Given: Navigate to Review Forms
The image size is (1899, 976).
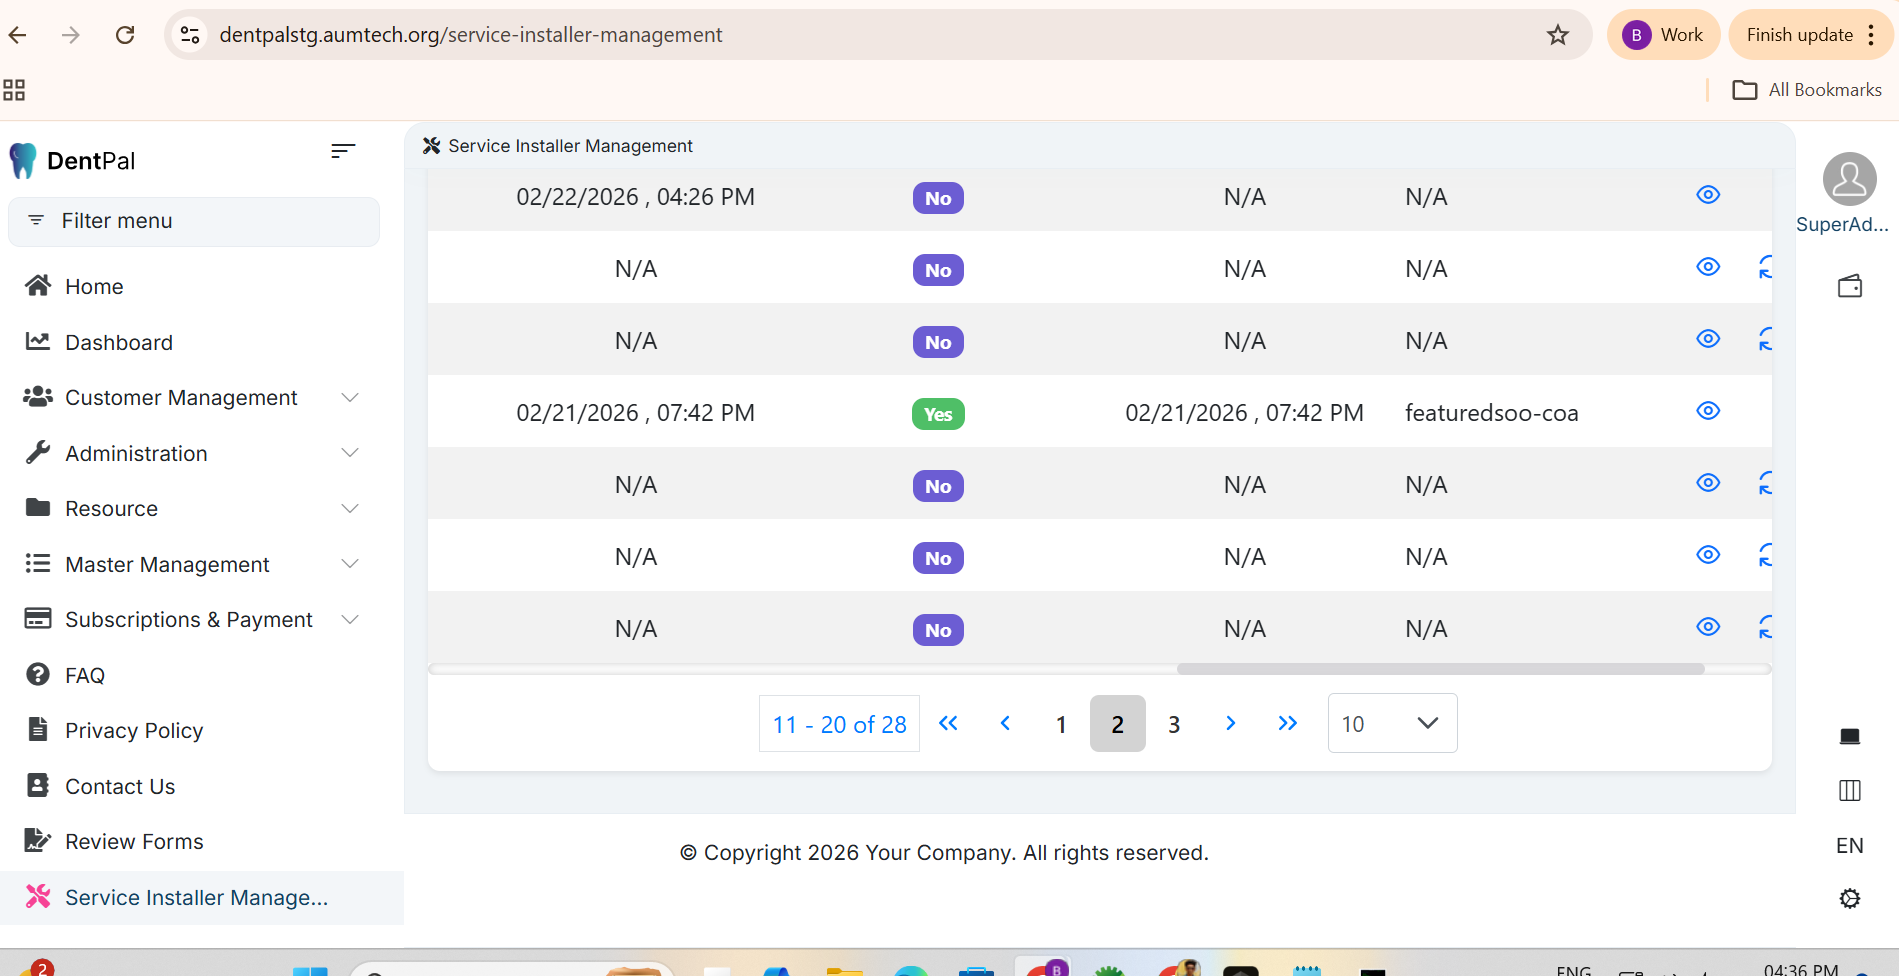Looking at the screenshot, I should (134, 842).
